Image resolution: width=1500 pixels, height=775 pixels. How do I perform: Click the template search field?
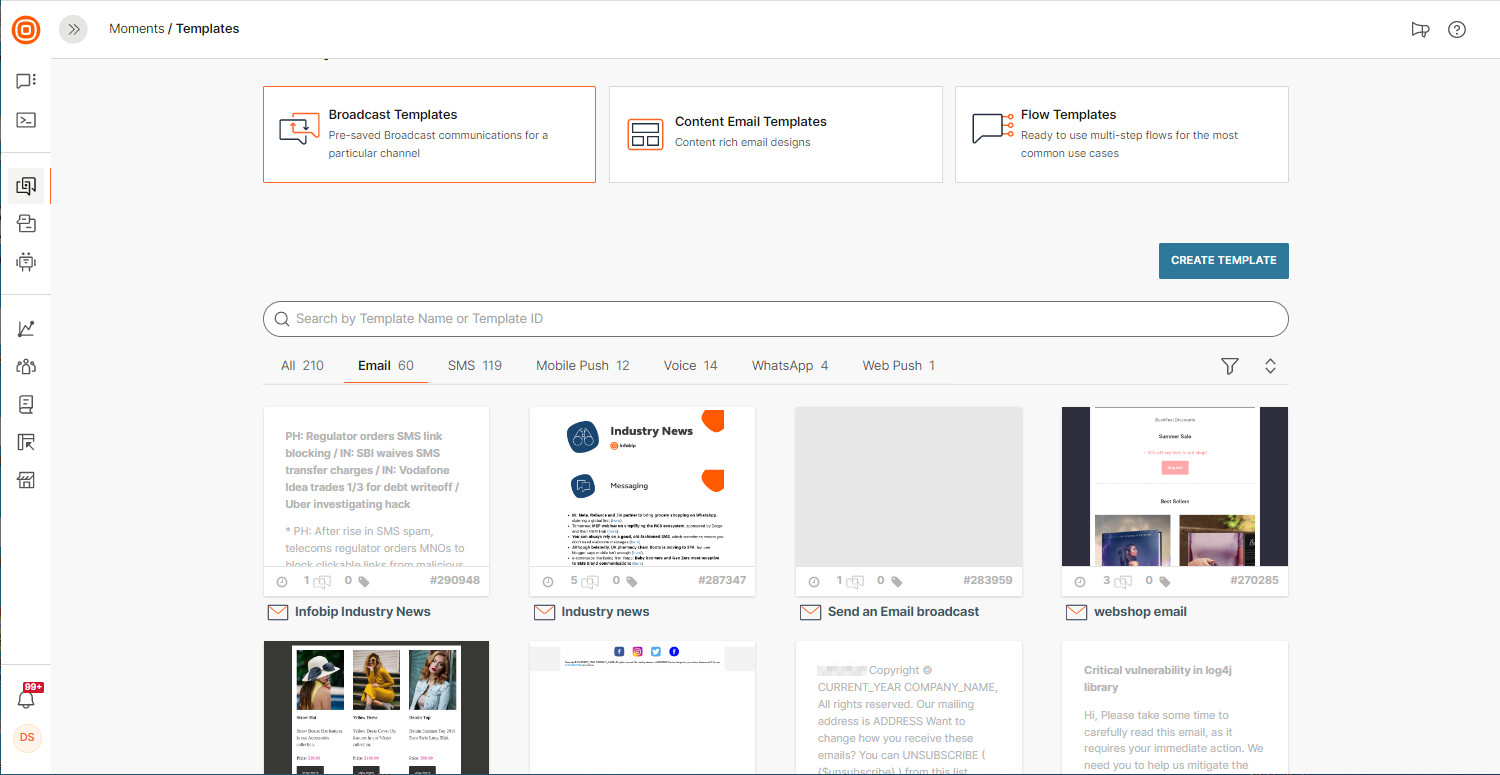[775, 319]
